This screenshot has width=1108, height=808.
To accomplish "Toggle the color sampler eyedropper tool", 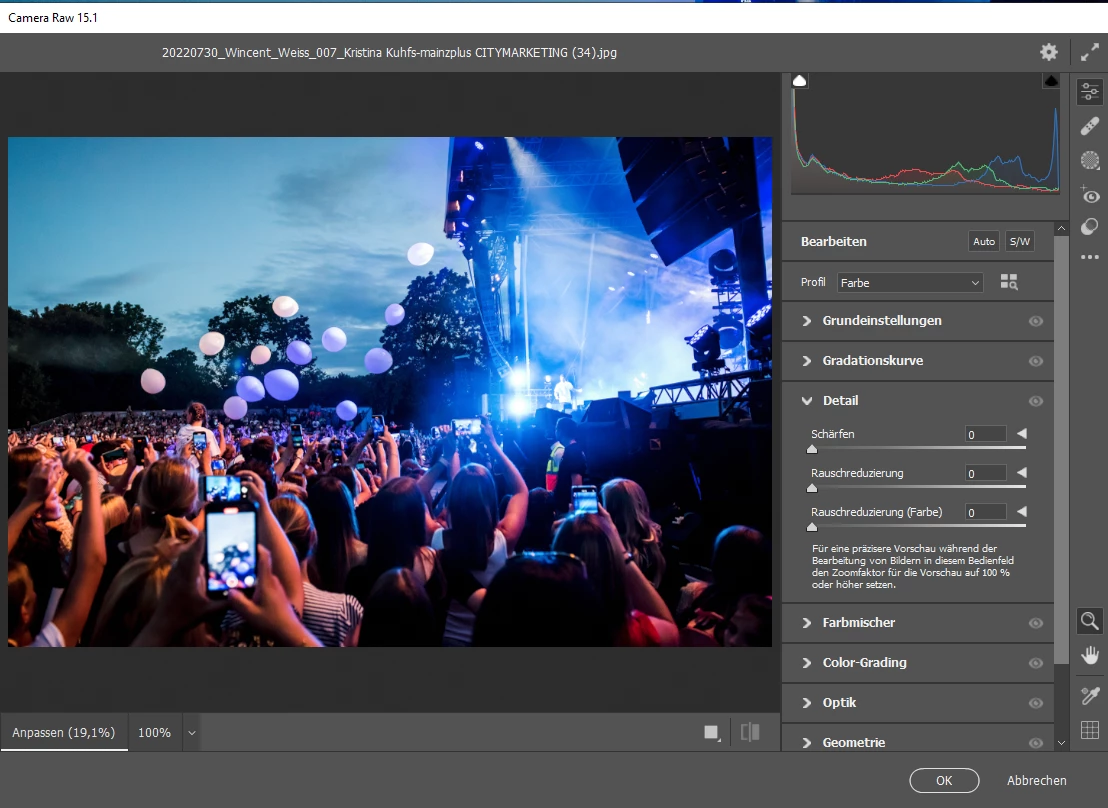I will (x=1090, y=696).
